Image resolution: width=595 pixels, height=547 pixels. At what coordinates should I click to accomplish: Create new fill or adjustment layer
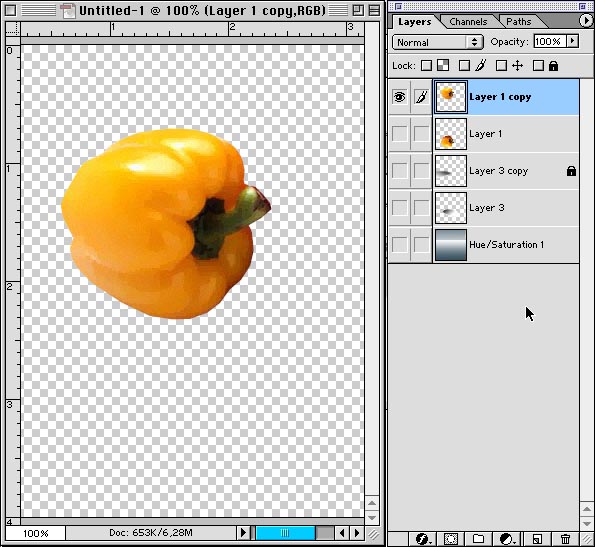(x=507, y=539)
